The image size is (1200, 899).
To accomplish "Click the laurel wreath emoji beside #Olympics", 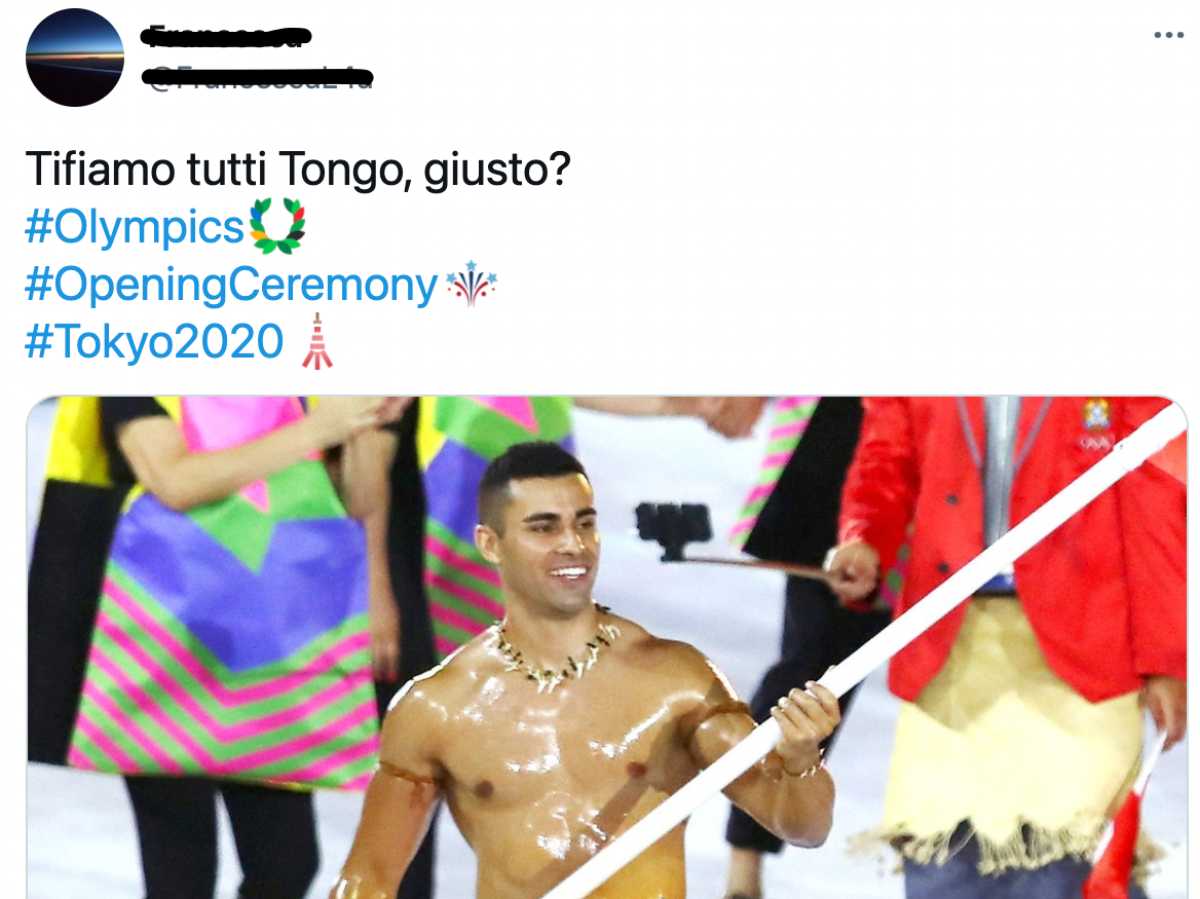I will 277,227.
